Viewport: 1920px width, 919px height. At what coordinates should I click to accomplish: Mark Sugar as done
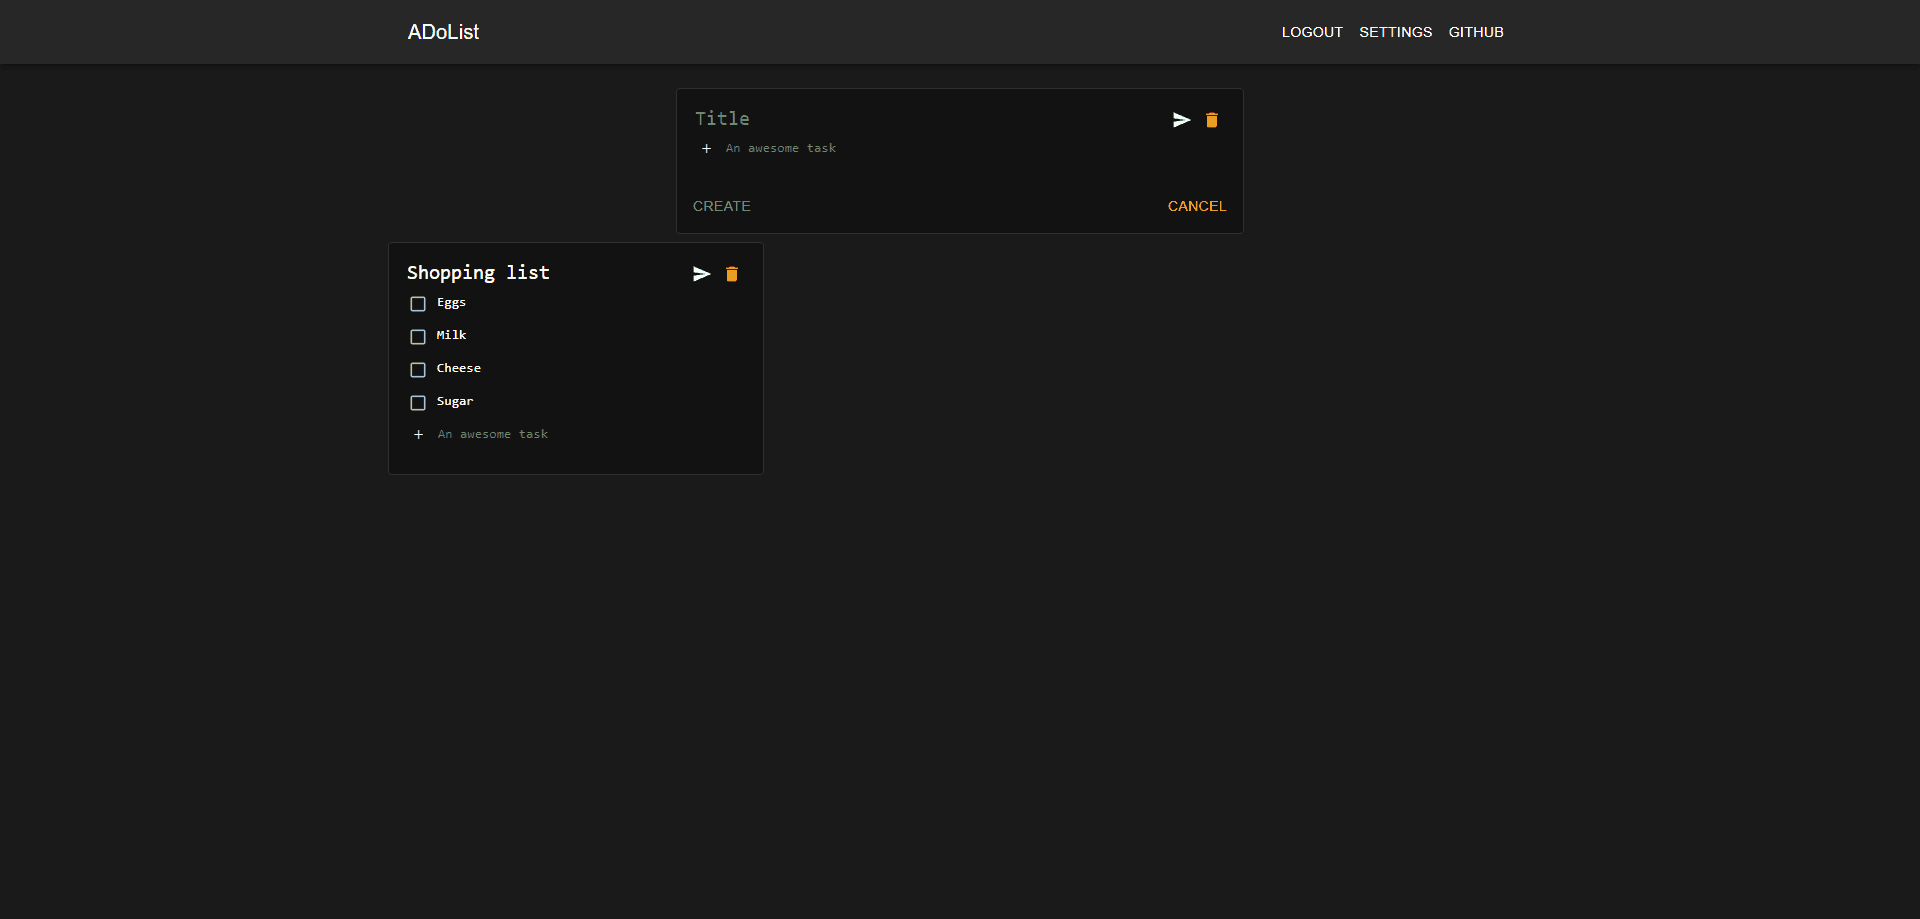coord(418,403)
